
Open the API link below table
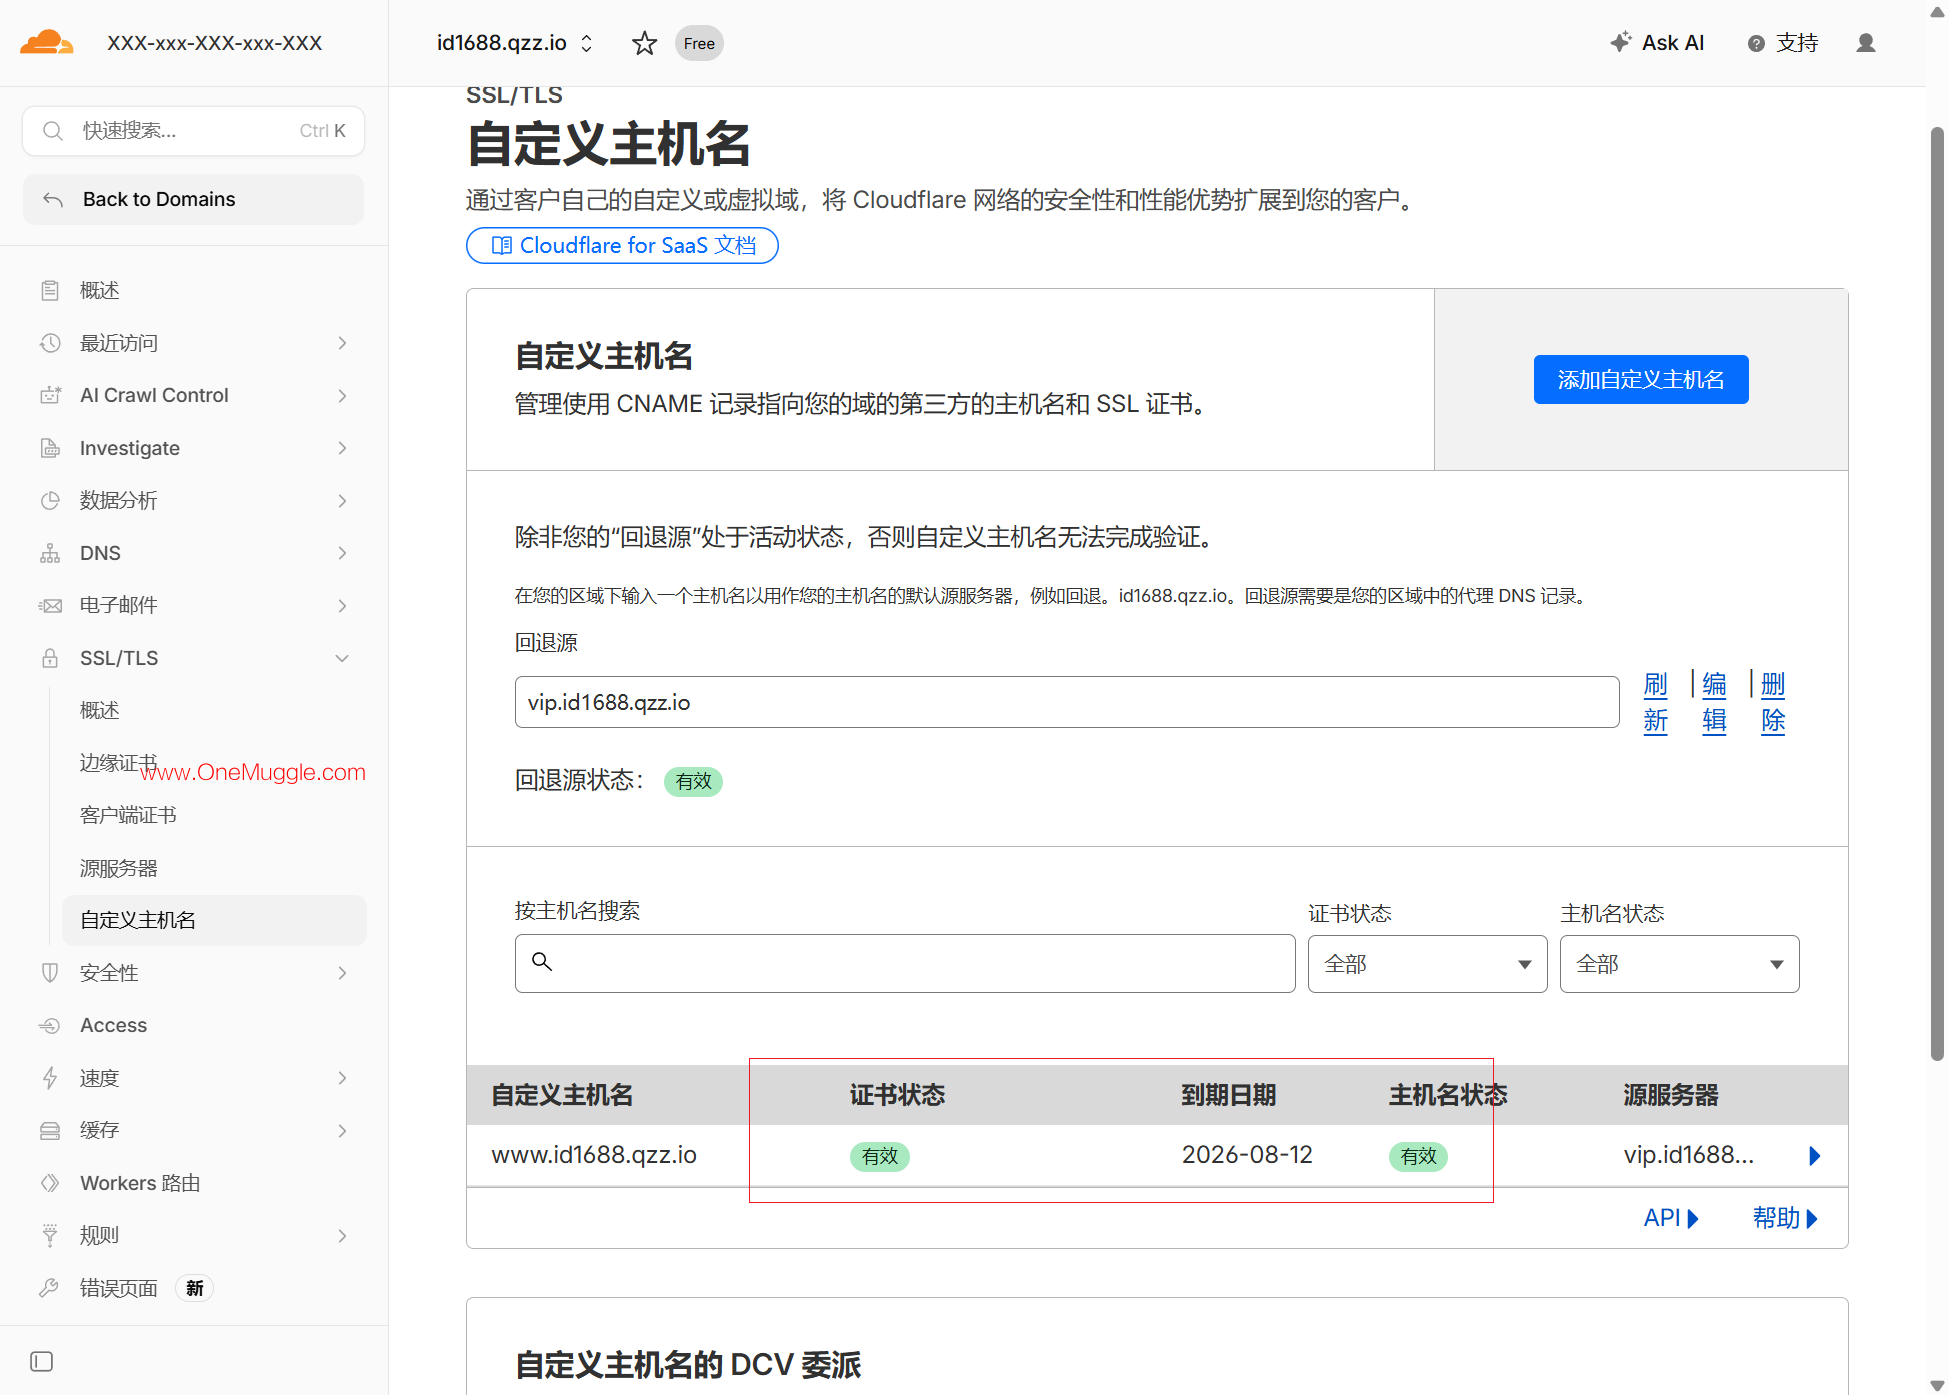[1671, 1218]
